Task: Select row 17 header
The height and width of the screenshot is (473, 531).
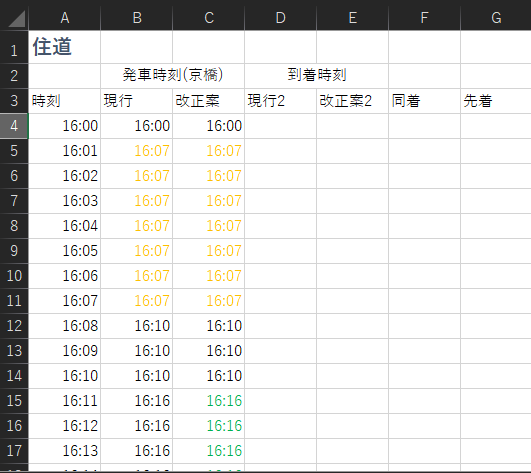Action: tap(14, 451)
